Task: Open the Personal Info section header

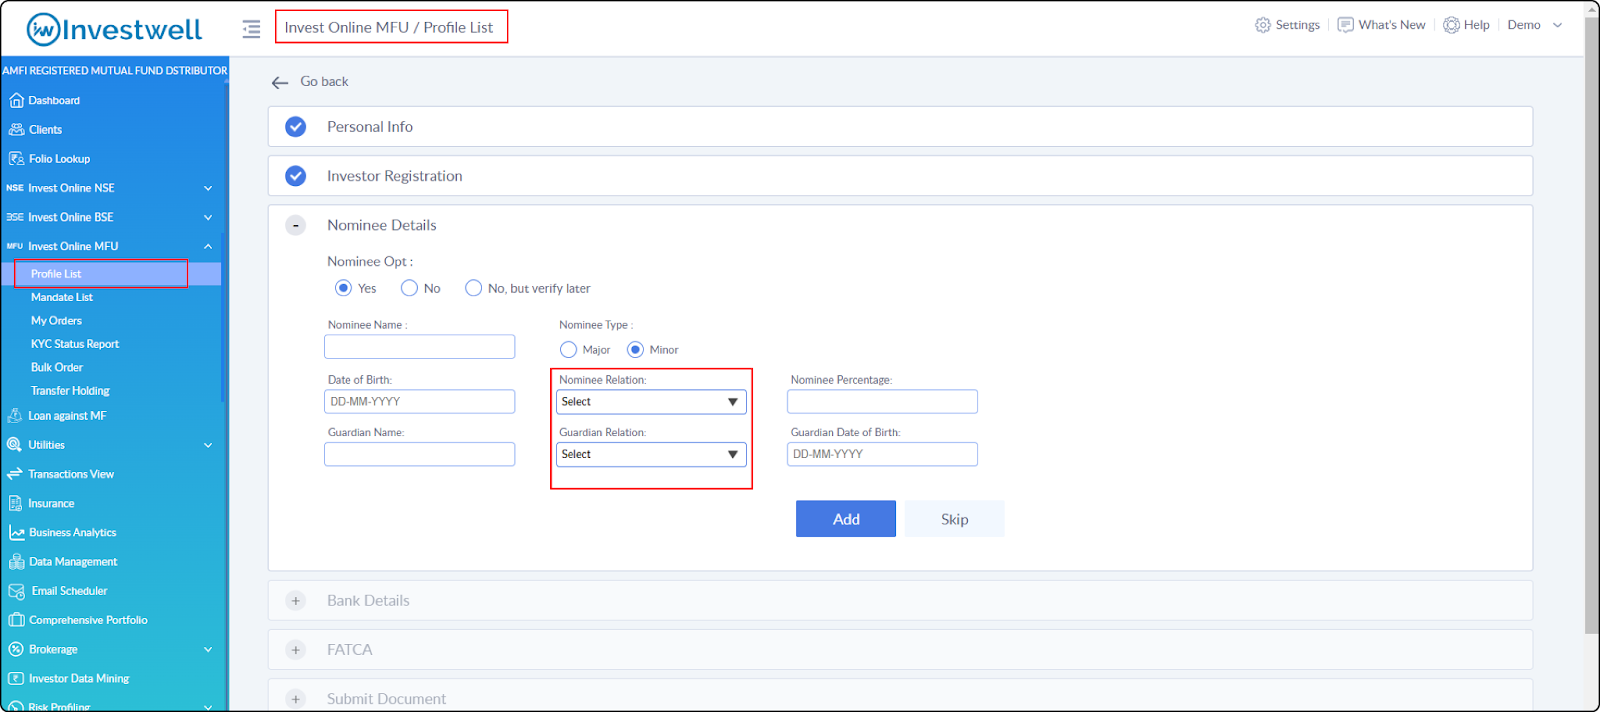Action: click(900, 127)
